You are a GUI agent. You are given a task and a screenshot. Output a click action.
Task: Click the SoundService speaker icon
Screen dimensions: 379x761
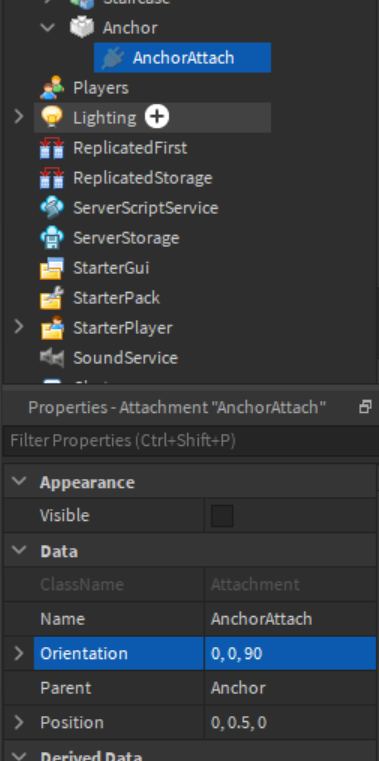pyautogui.click(x=52, y=358)
